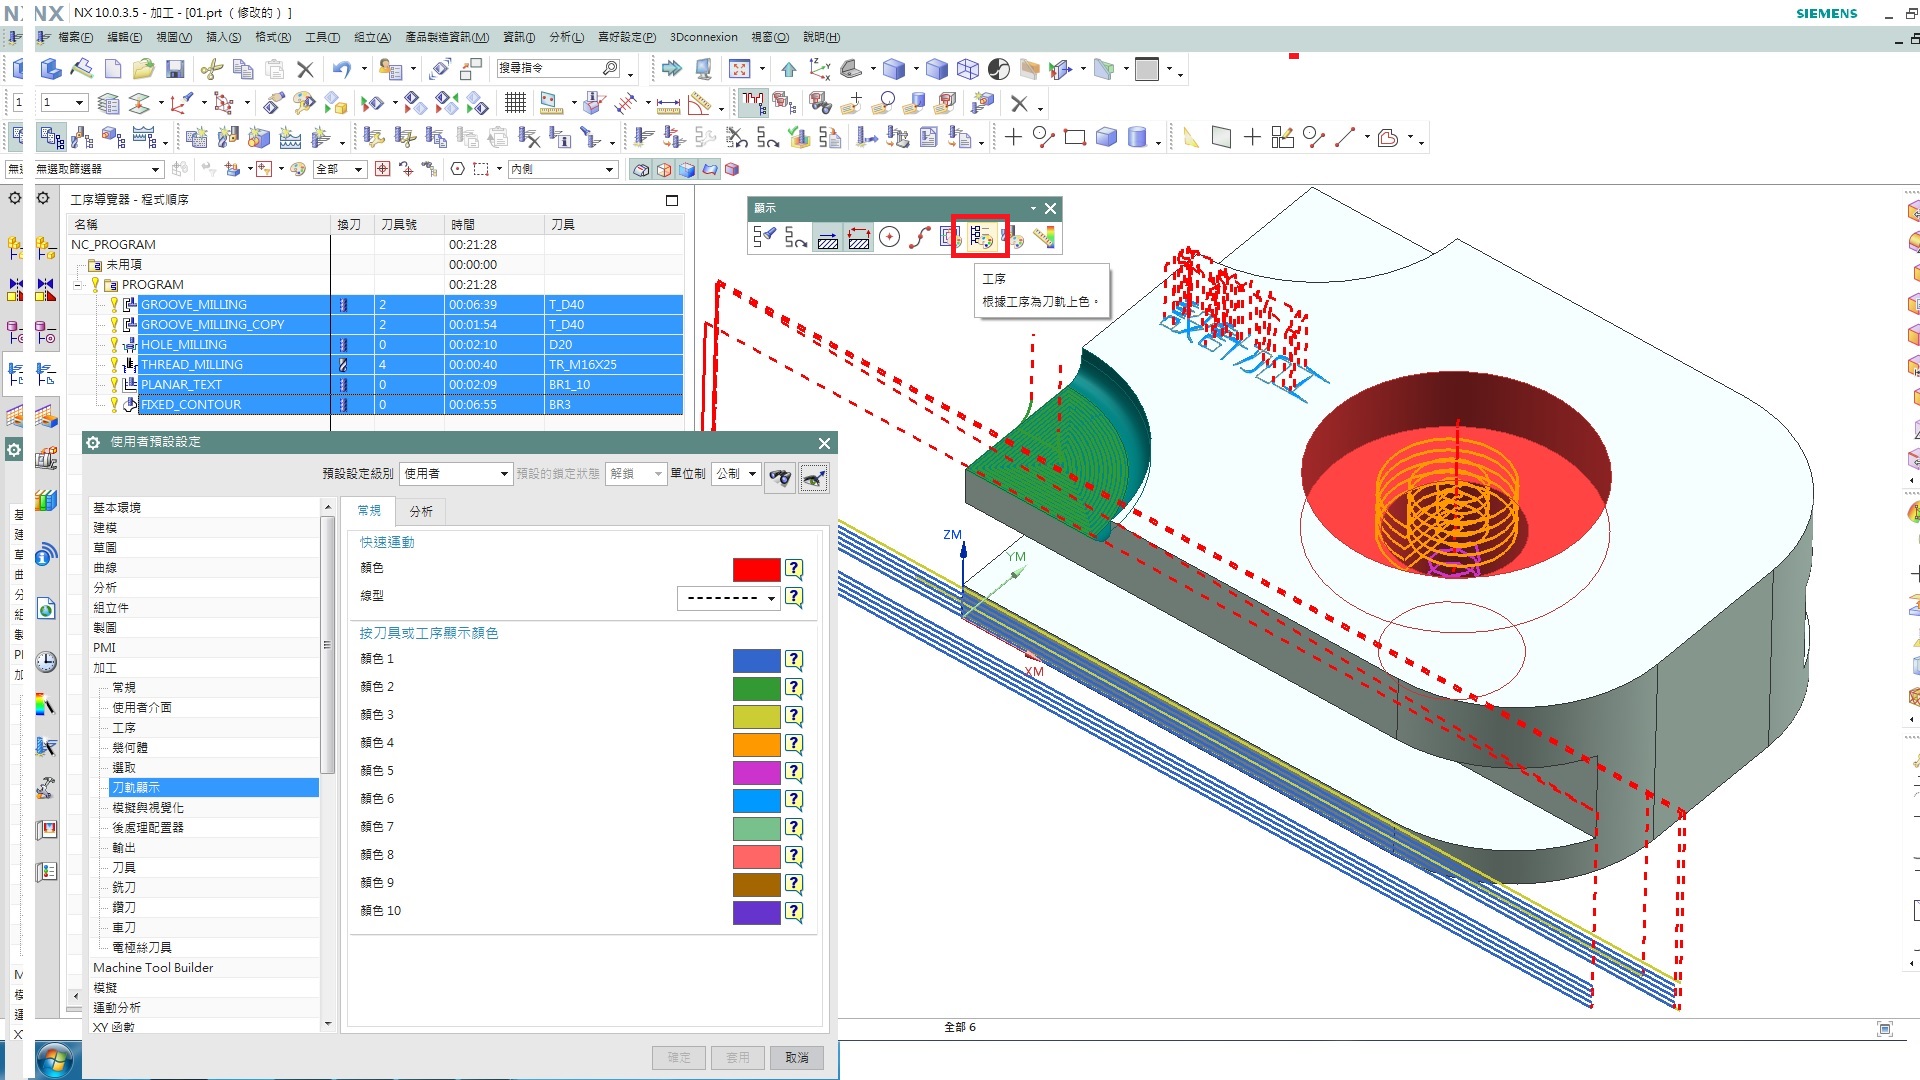Click the red rapid motion color swatch

pos(756,570)
